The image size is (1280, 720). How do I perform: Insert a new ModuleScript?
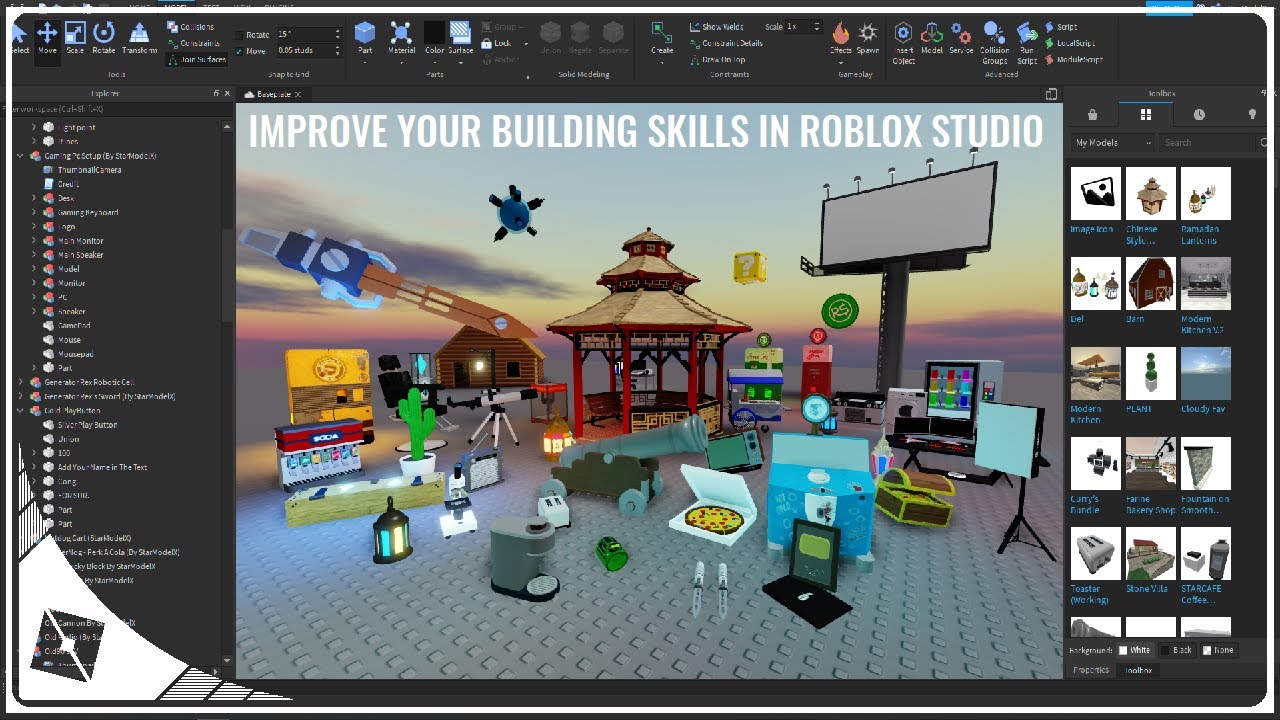(x=1074, y=59)
